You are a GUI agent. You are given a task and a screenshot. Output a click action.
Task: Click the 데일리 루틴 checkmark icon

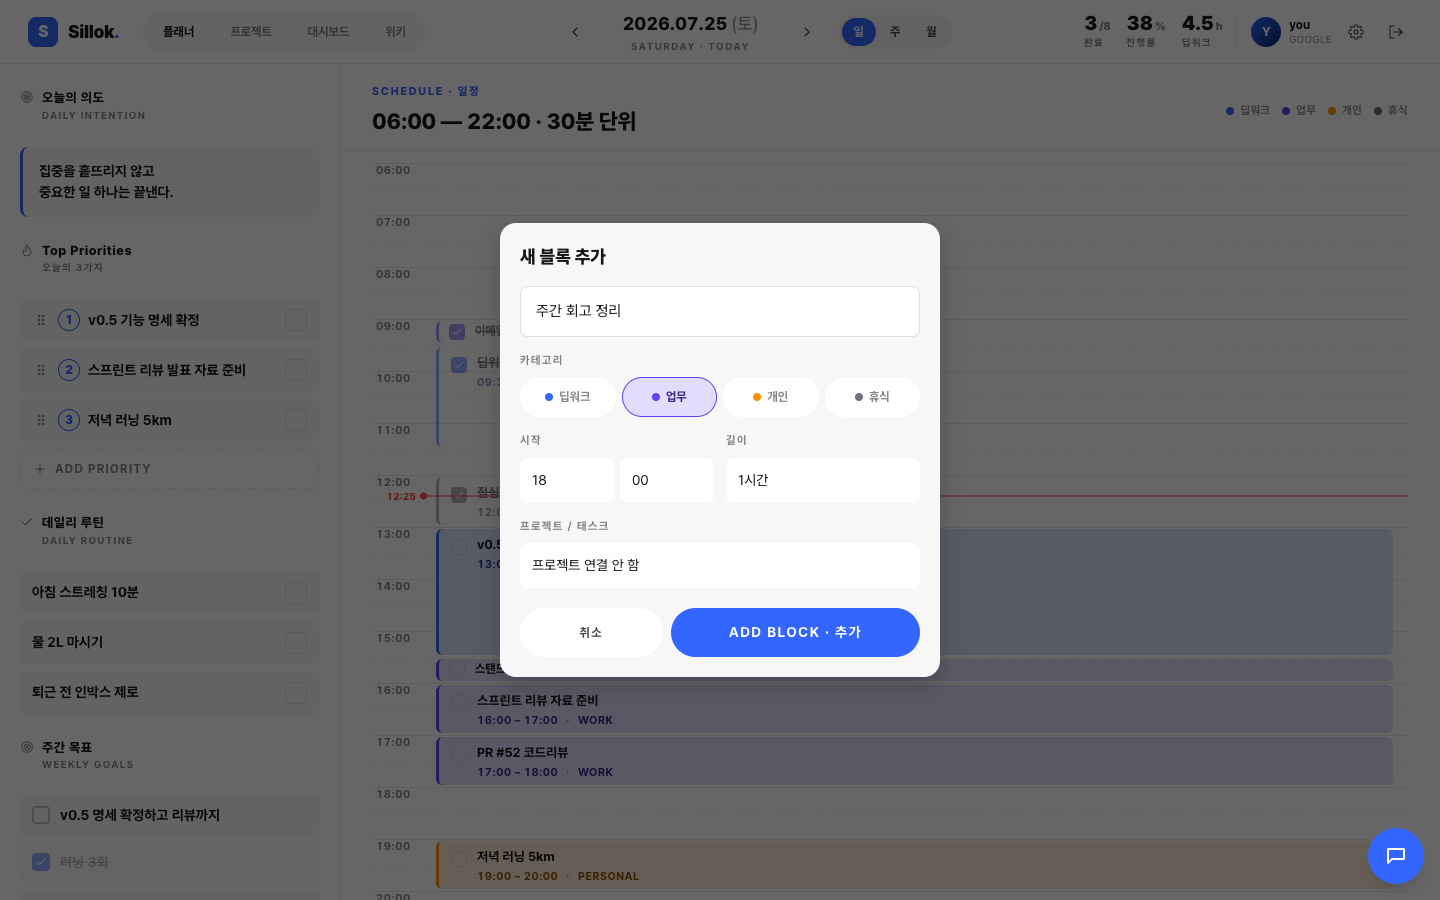click(27, 522)
